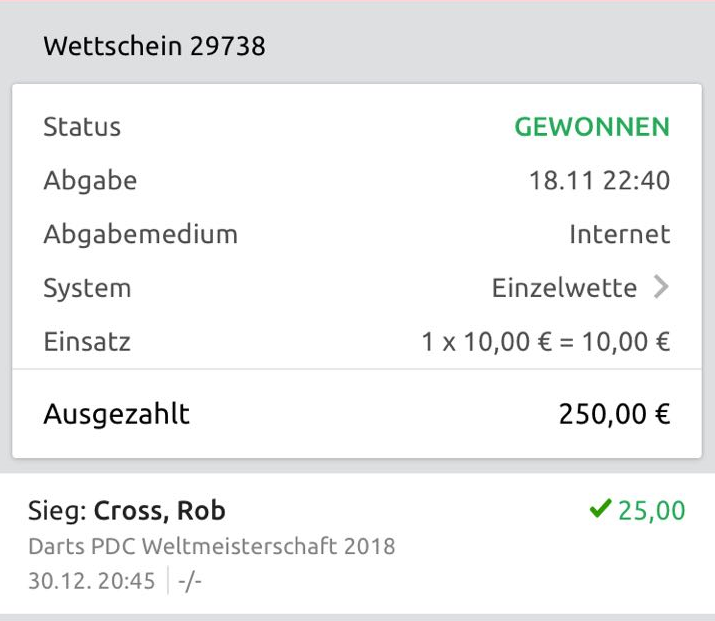Click the 25,00 odds value
This screenshot has height=621, width=715.
[652, 511]
